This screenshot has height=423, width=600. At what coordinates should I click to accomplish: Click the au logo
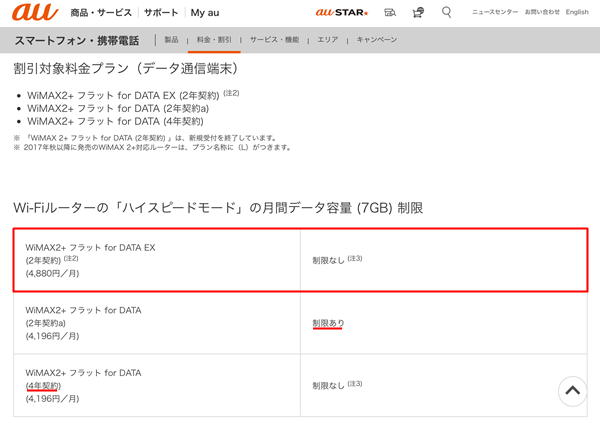[x=35, y=12]
